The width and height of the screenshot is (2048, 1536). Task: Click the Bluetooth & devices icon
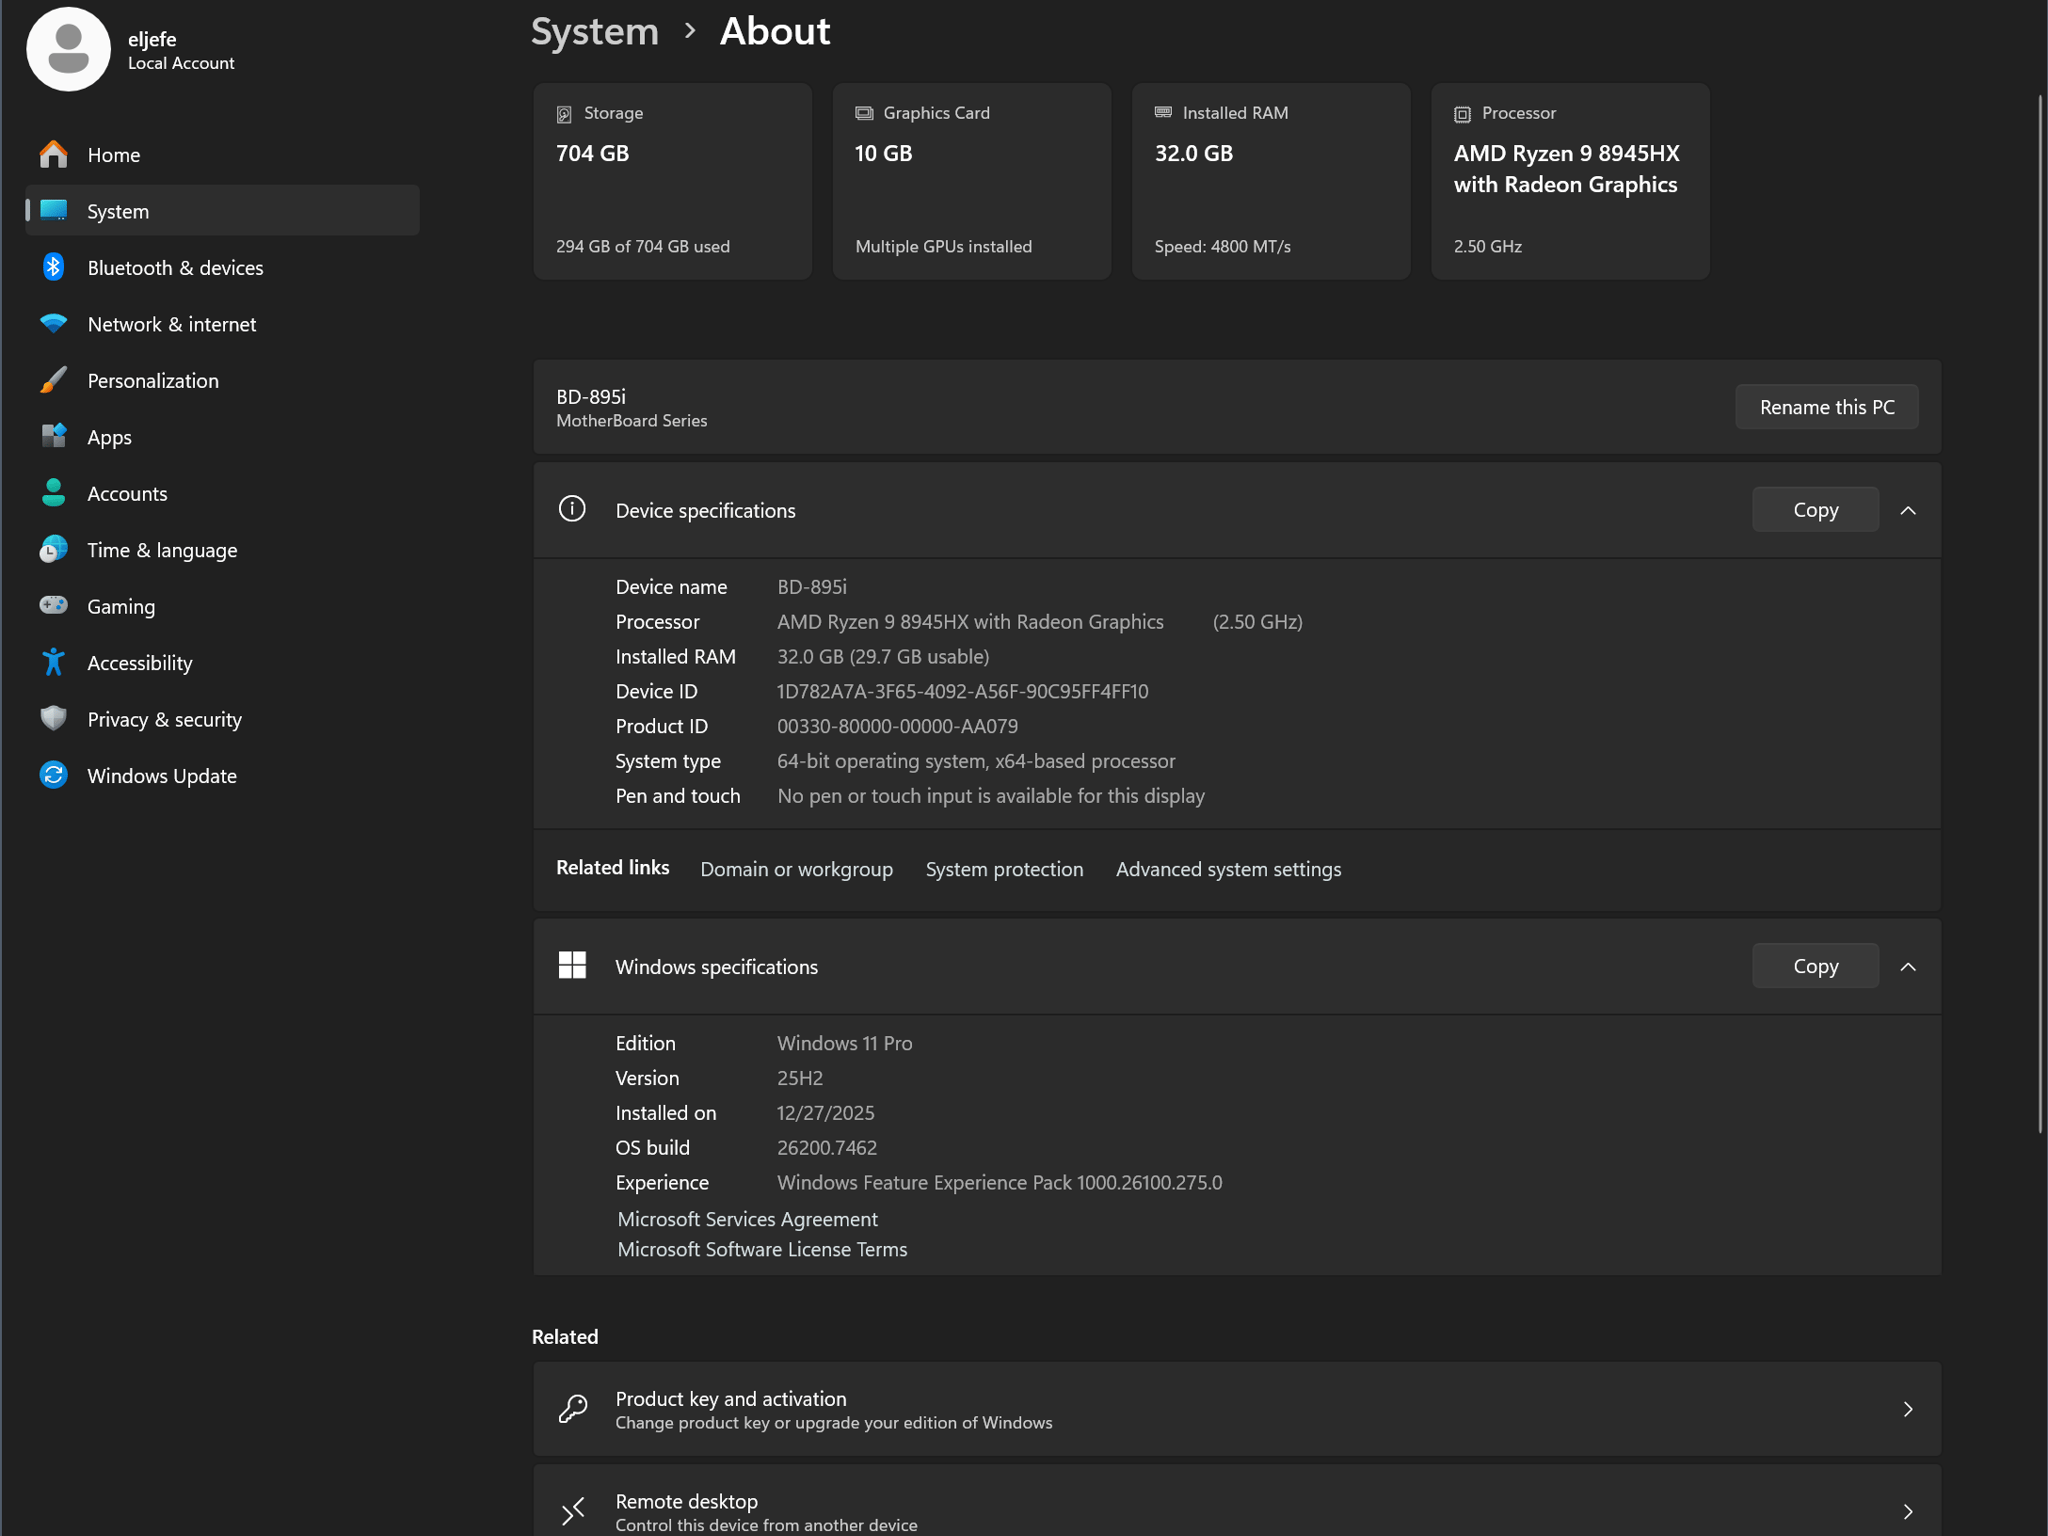pyautogui.click(x=54, y=267)
